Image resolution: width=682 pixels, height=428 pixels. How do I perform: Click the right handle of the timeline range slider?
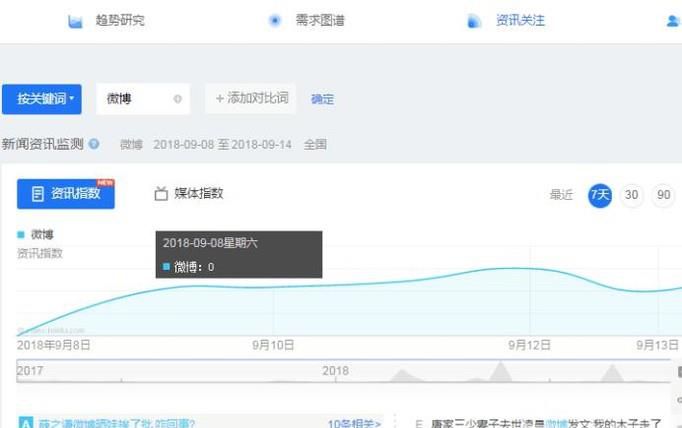[x=679, y=371]
